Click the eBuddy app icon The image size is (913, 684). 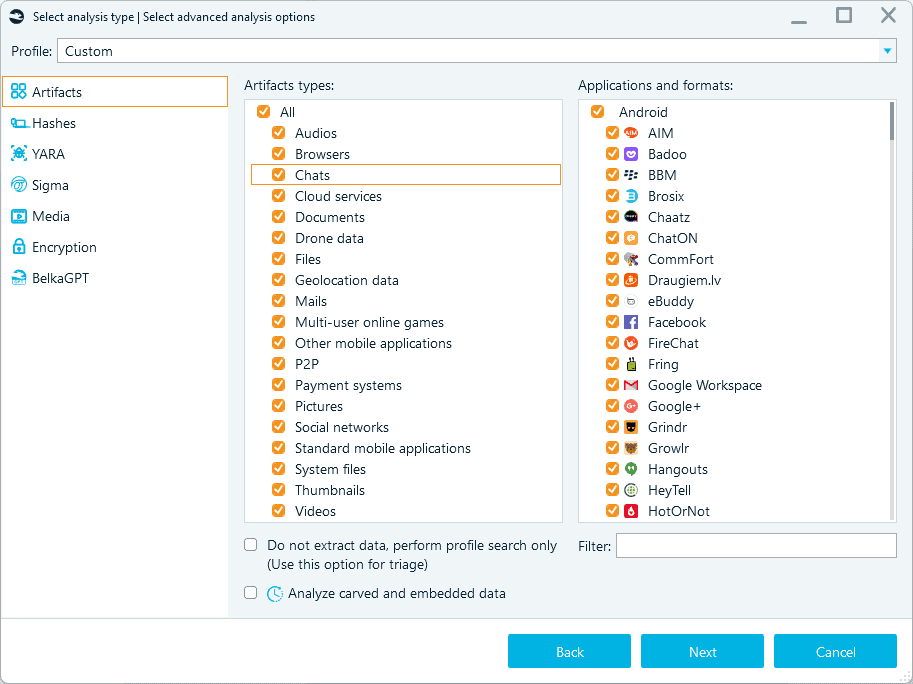click(x=631, y=302)
